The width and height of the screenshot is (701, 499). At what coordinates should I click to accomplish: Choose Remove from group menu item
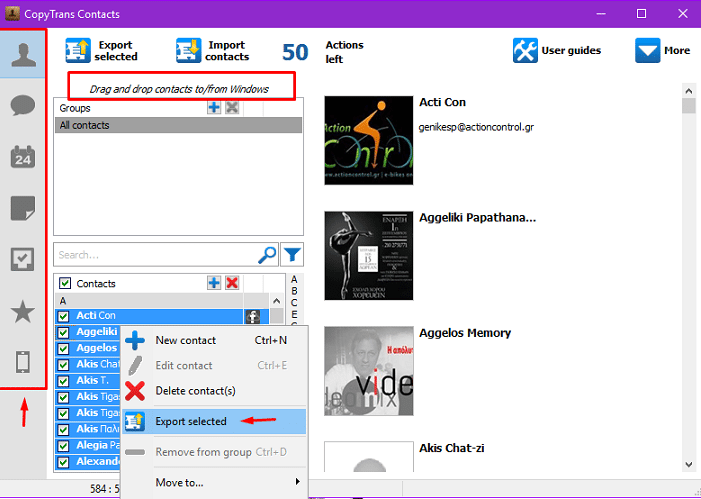coord(214,452)
